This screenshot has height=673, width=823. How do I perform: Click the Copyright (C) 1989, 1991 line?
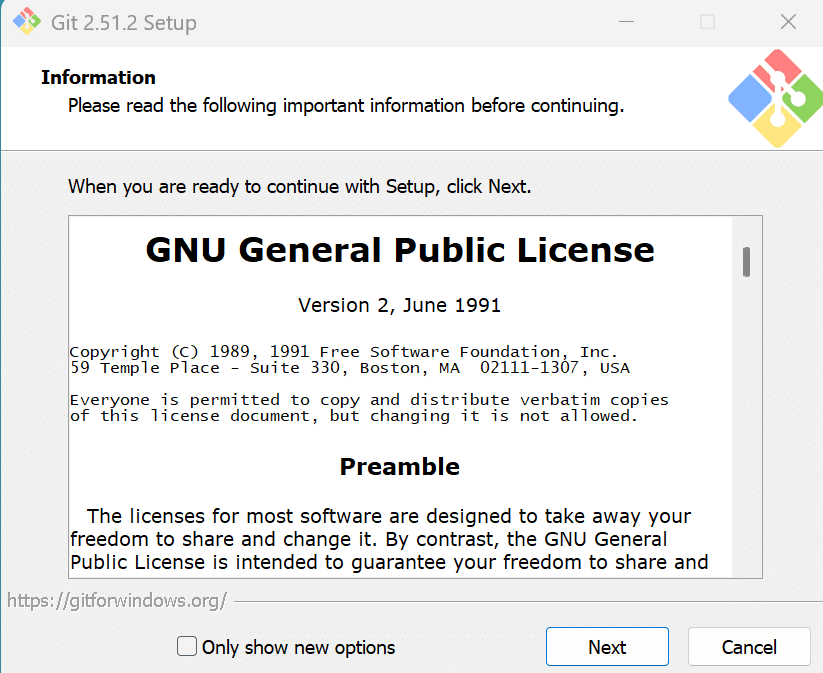pyautogui.click(x=343, y=351)
